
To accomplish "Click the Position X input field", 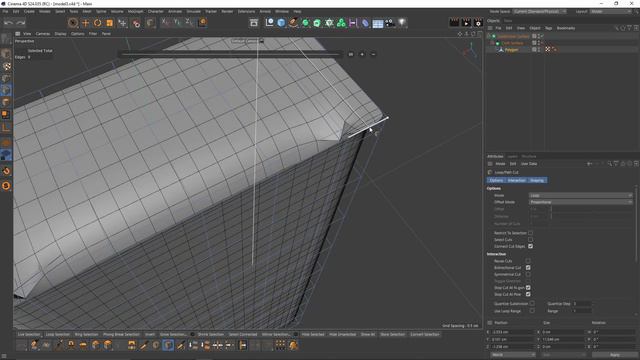I will point(513,332).
